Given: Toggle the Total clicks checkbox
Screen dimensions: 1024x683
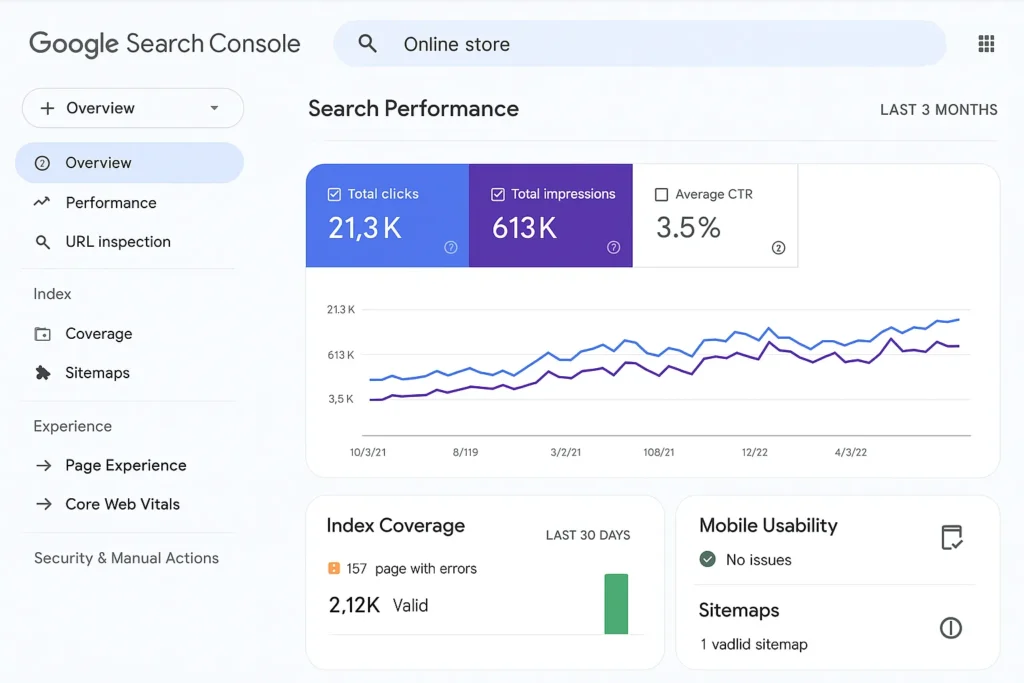Looking at the screenshot, I should click(334, 195).
